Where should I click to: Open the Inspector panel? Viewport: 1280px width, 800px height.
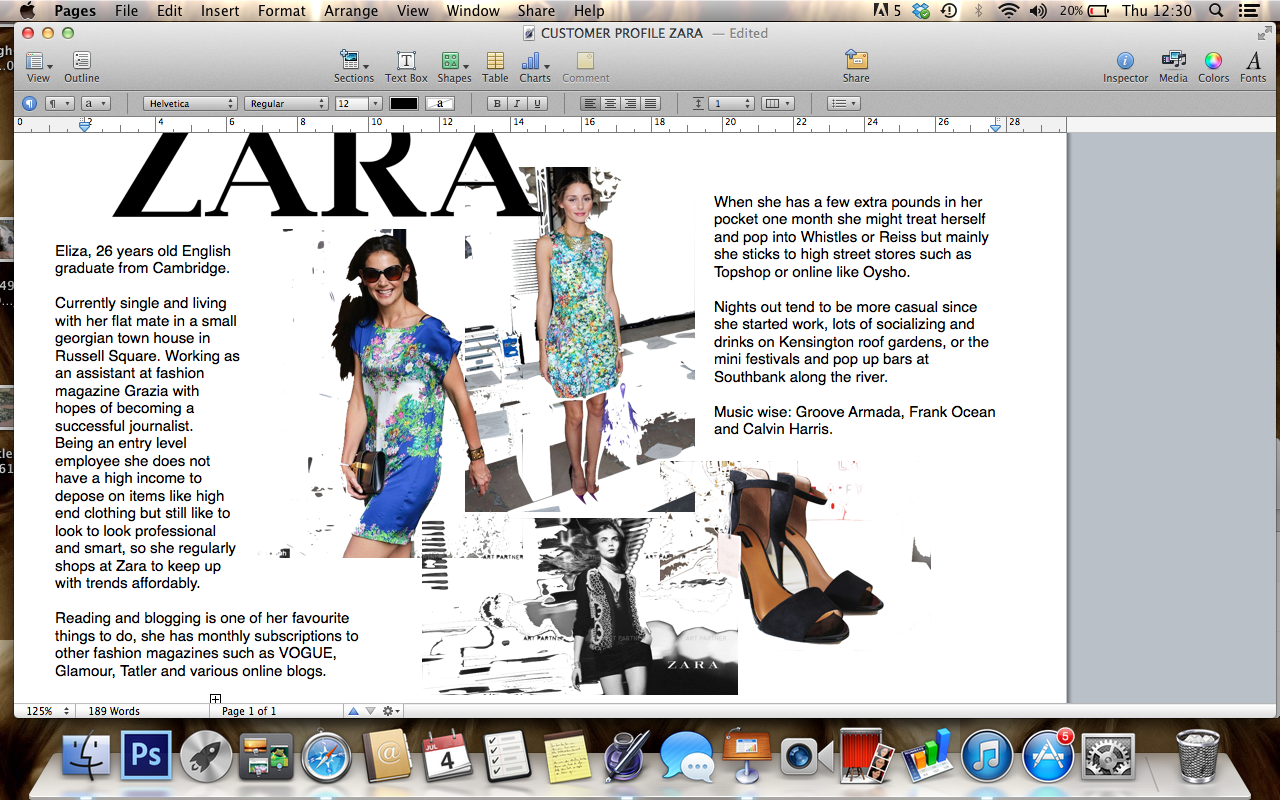click(1126, 67)
